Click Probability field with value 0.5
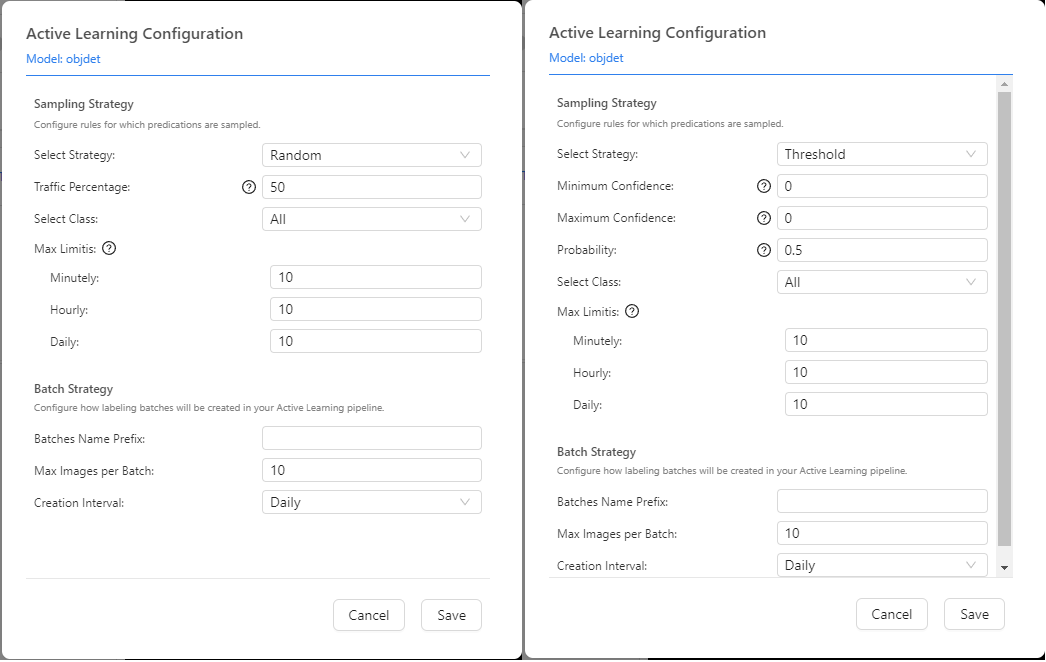 tap(882, 250)
